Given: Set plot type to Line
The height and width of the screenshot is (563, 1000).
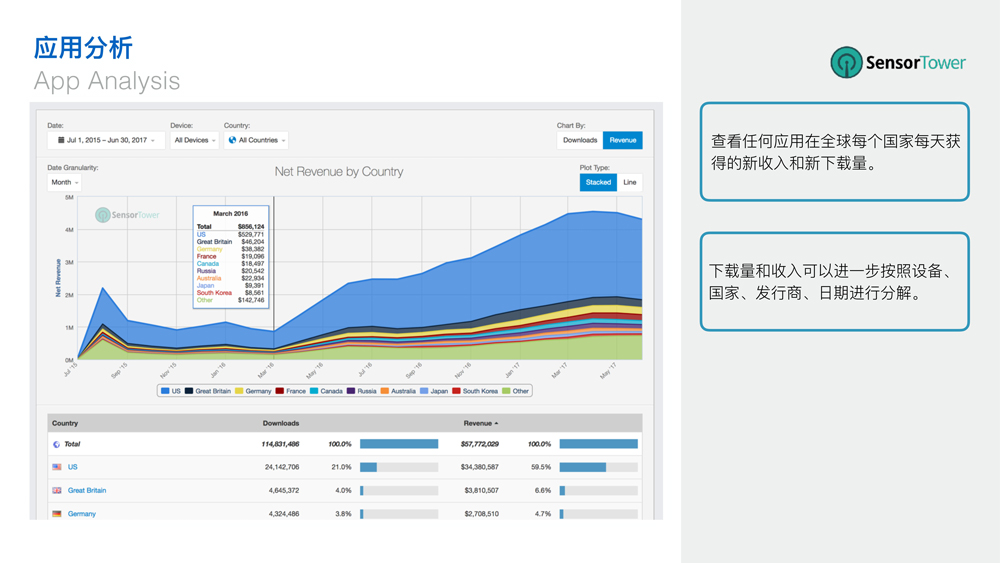Looking at the screenshot, I should click(629, 182).
